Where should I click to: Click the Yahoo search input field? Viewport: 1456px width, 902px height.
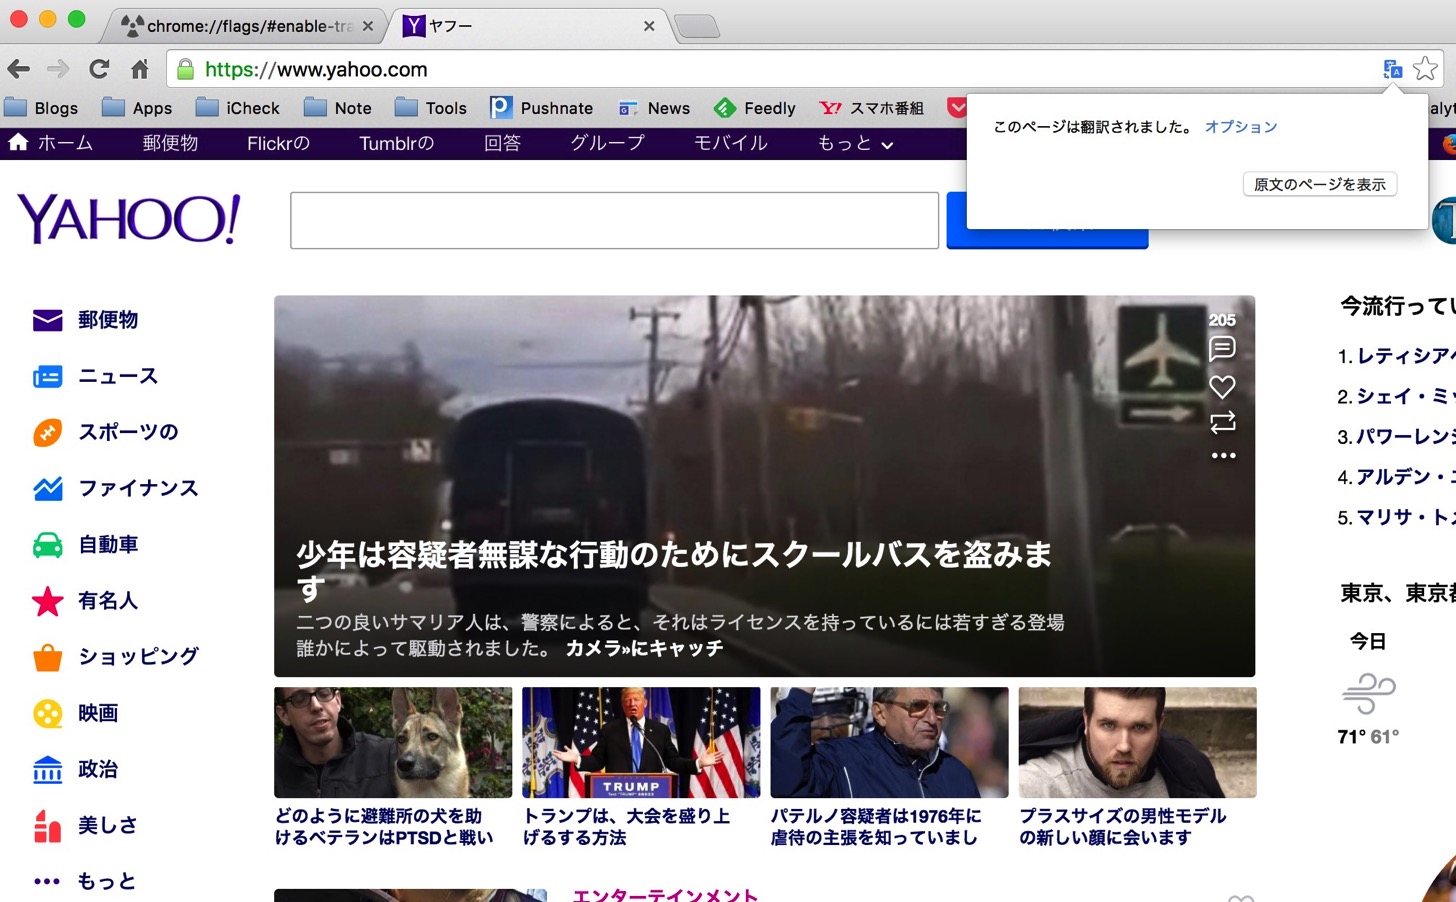click(614, 220)
